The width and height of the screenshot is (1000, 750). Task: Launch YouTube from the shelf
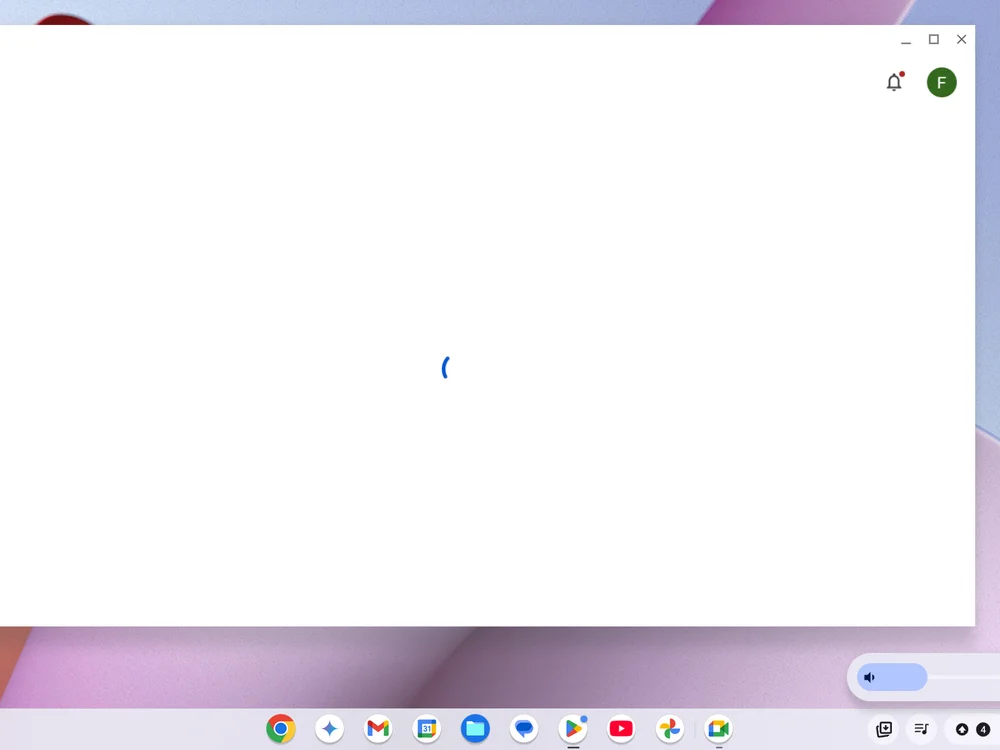[x=621, y=728]
